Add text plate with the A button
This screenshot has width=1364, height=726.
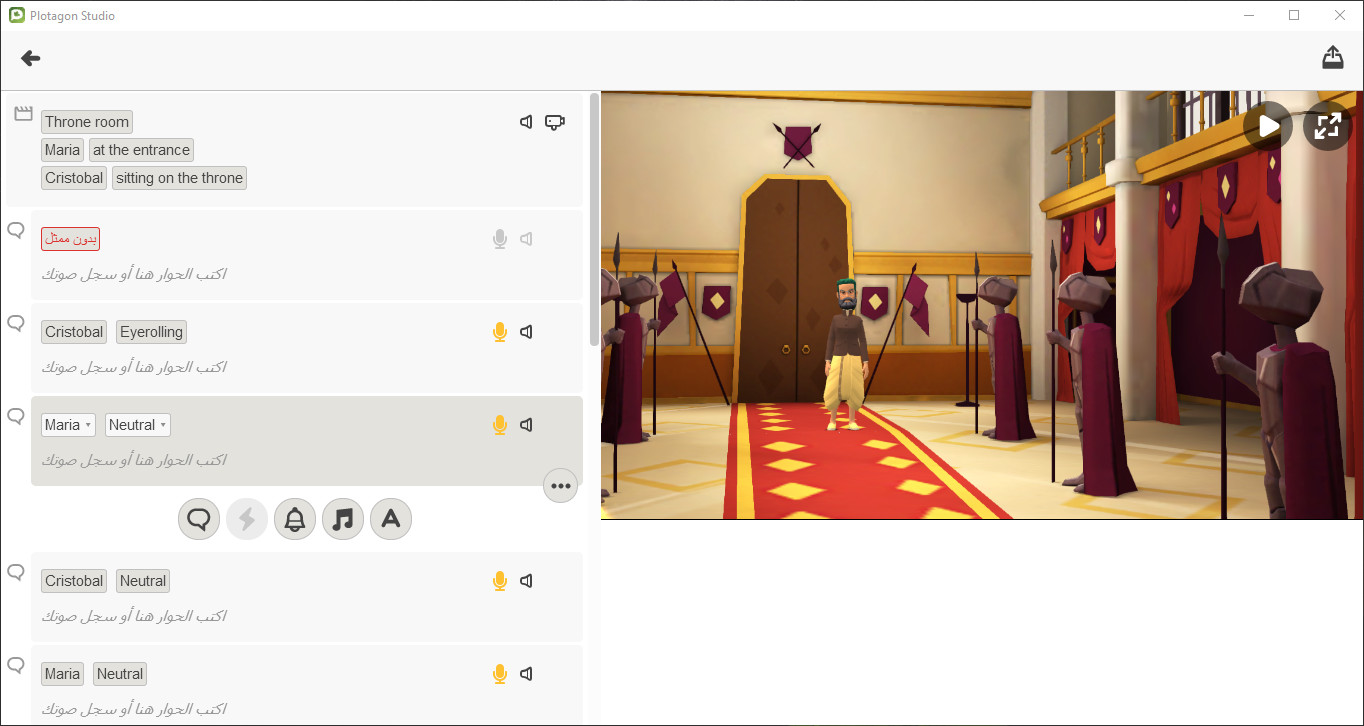[x=391, y=520]
